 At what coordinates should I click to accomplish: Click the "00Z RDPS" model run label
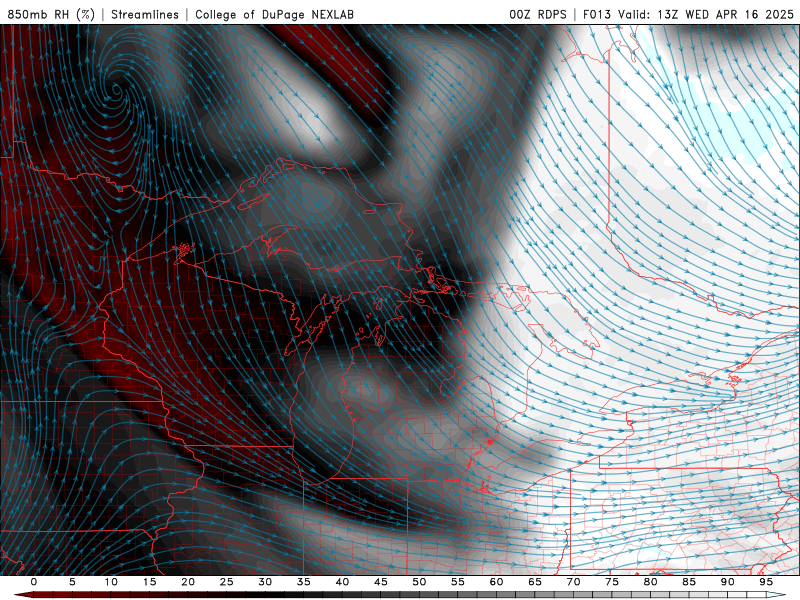(x=538, y=14)
